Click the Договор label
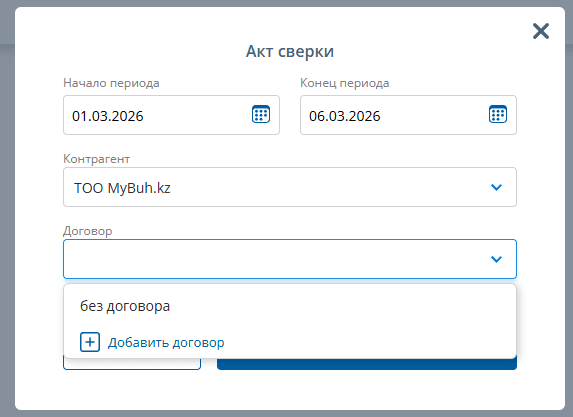 click(88, 231)
